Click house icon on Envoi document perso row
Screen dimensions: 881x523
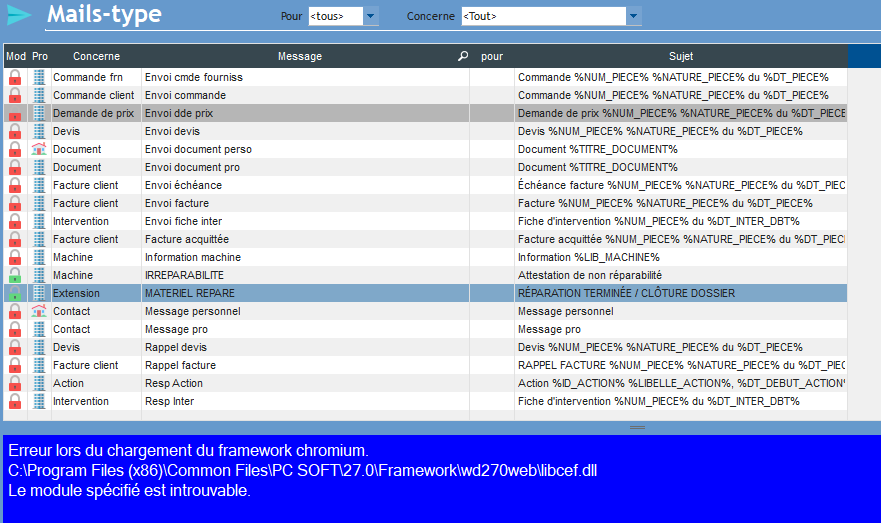point(39,150)
